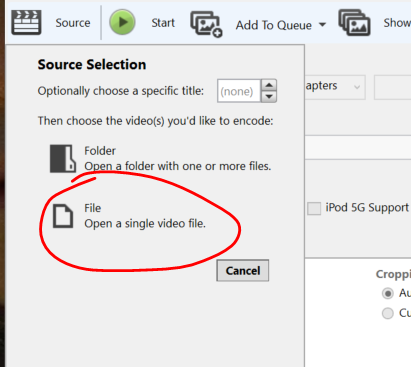Select the second Cropping radio button
Screen dimensions: 411x367
pos(388,313)
